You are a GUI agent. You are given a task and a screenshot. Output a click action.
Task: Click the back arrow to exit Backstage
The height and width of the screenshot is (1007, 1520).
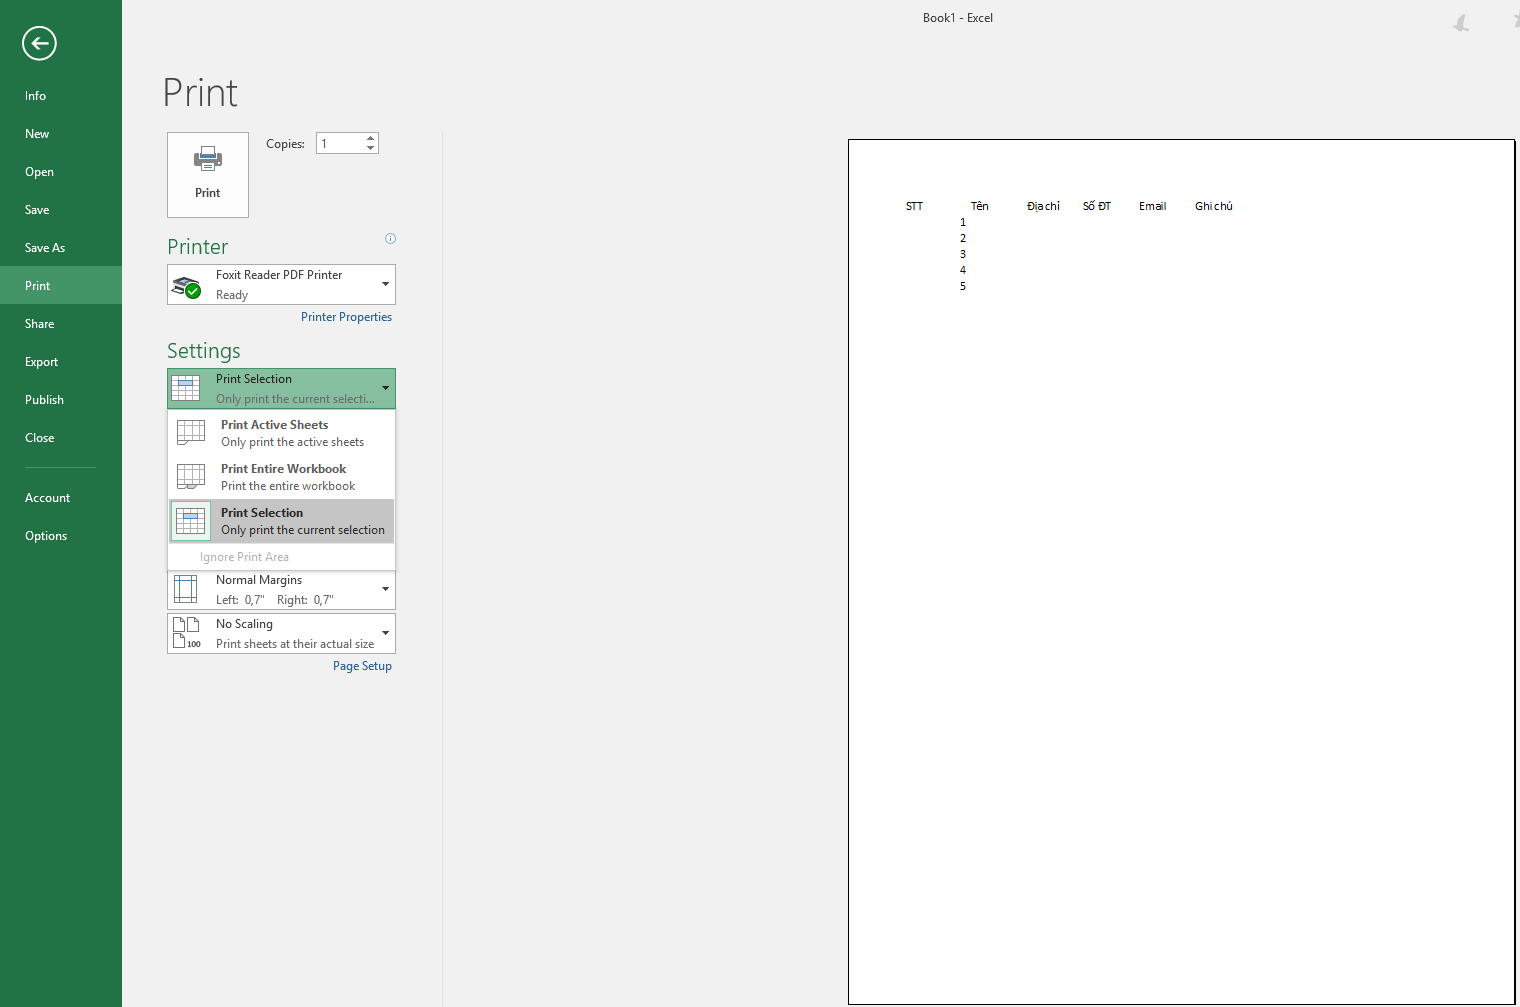click(x=39, y=43)
